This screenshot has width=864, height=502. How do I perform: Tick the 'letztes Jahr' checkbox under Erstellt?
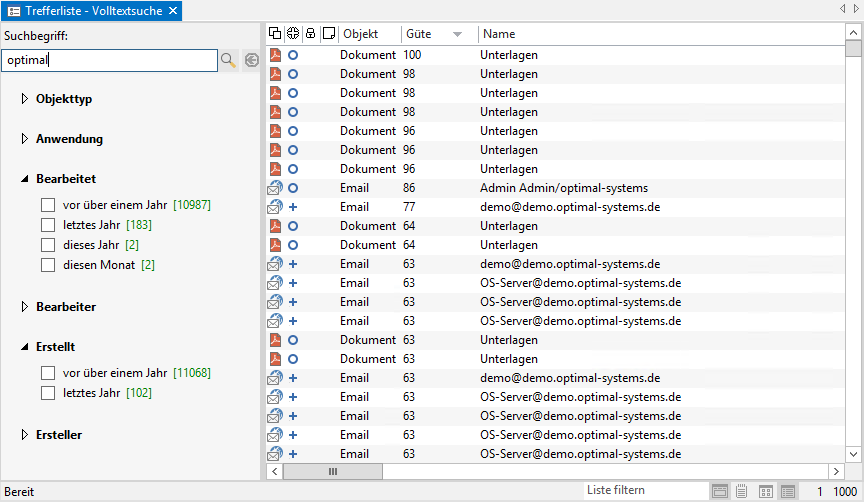point(48,393)
